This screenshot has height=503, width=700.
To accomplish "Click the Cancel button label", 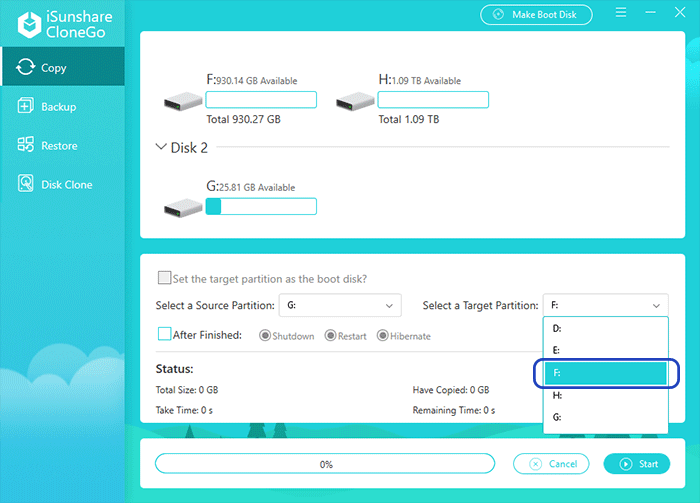I will (563, 464).
